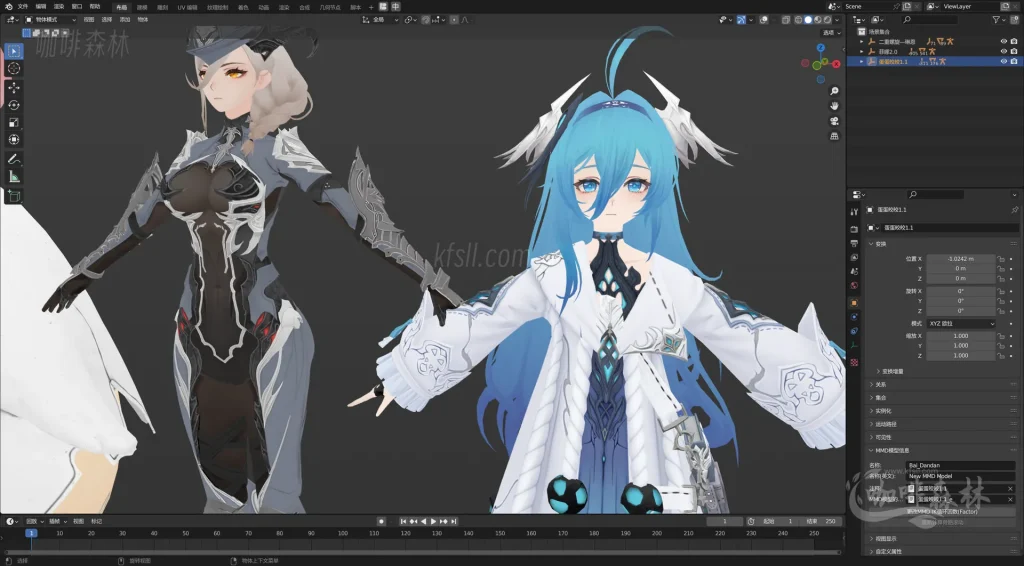Toggle proportional editing in header
This screenshot has width=1024, height=566.
click(x=454, y=20)
